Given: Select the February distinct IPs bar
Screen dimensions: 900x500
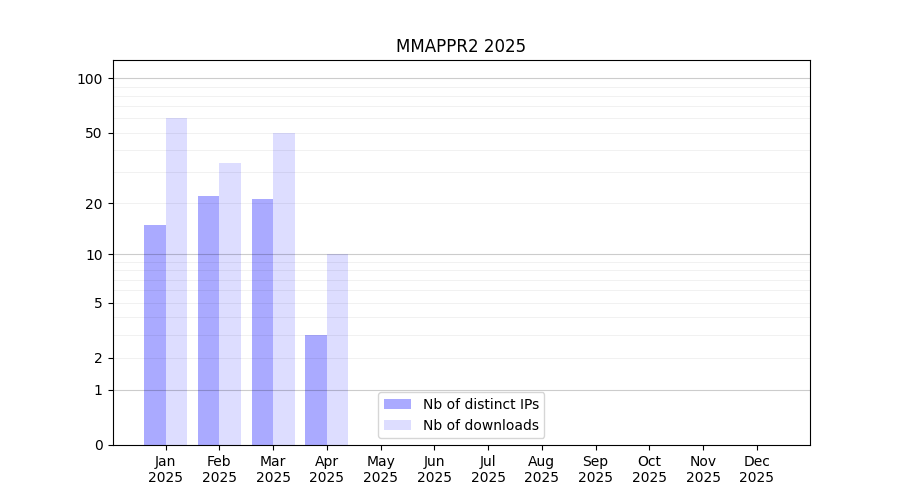Looking at the screenshot, I should [x=208, y=320].
